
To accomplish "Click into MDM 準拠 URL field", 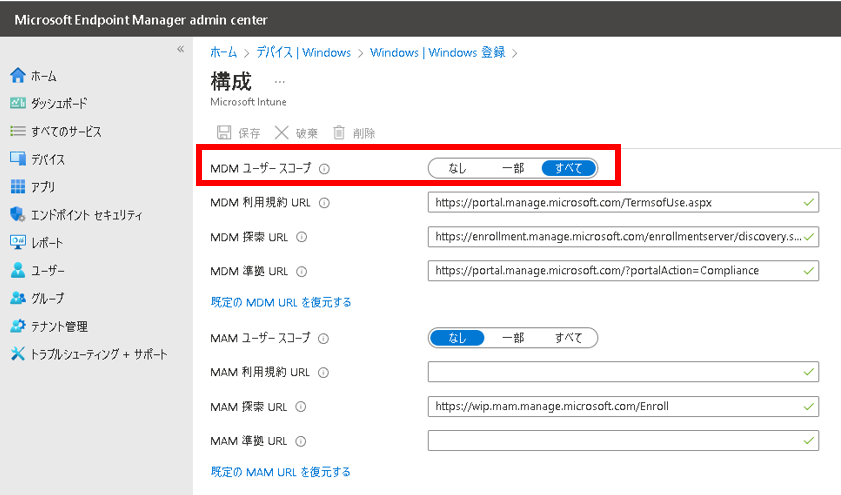I will pyautogui.click(x=623, y=271).
